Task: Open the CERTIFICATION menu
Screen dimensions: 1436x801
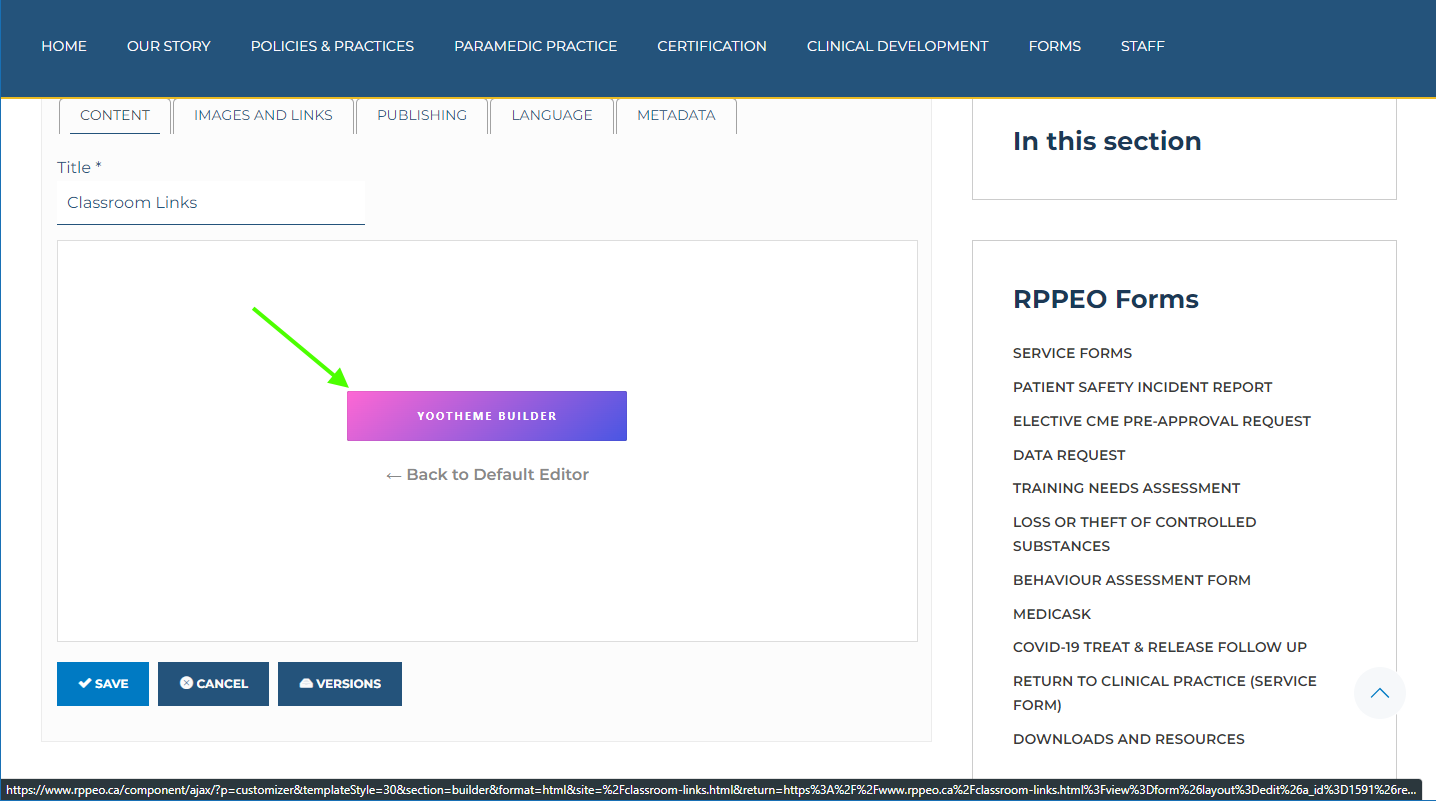Action: (712, 46)
